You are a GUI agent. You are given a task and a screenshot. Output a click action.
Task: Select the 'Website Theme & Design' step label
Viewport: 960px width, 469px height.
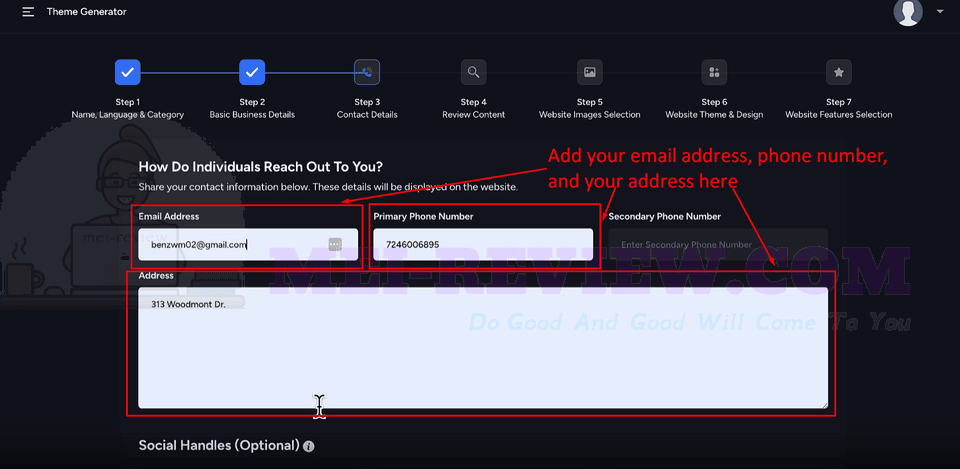[x=714, y=114]
